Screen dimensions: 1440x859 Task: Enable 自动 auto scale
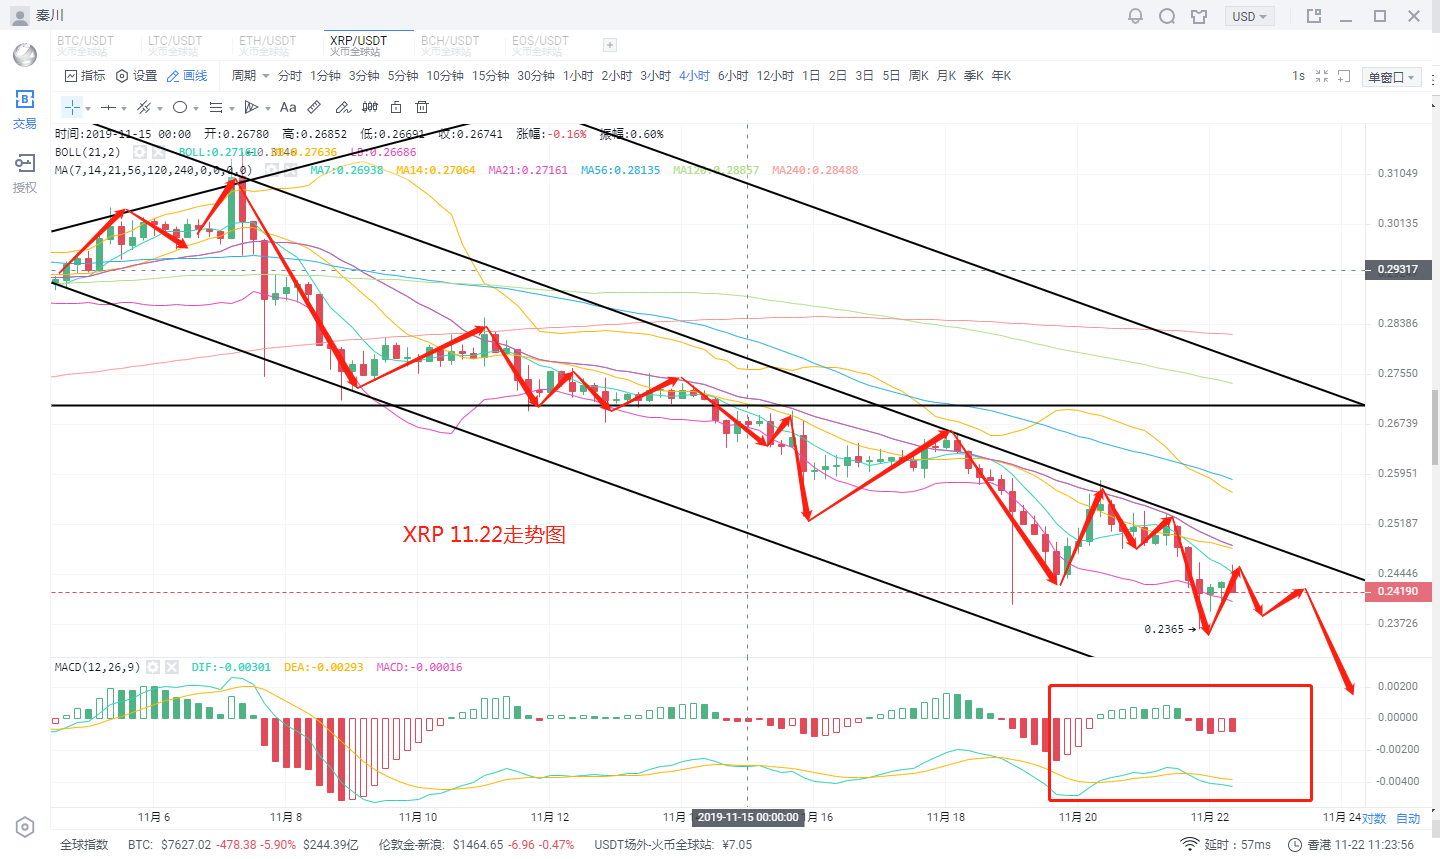(x=1408, y=818)
